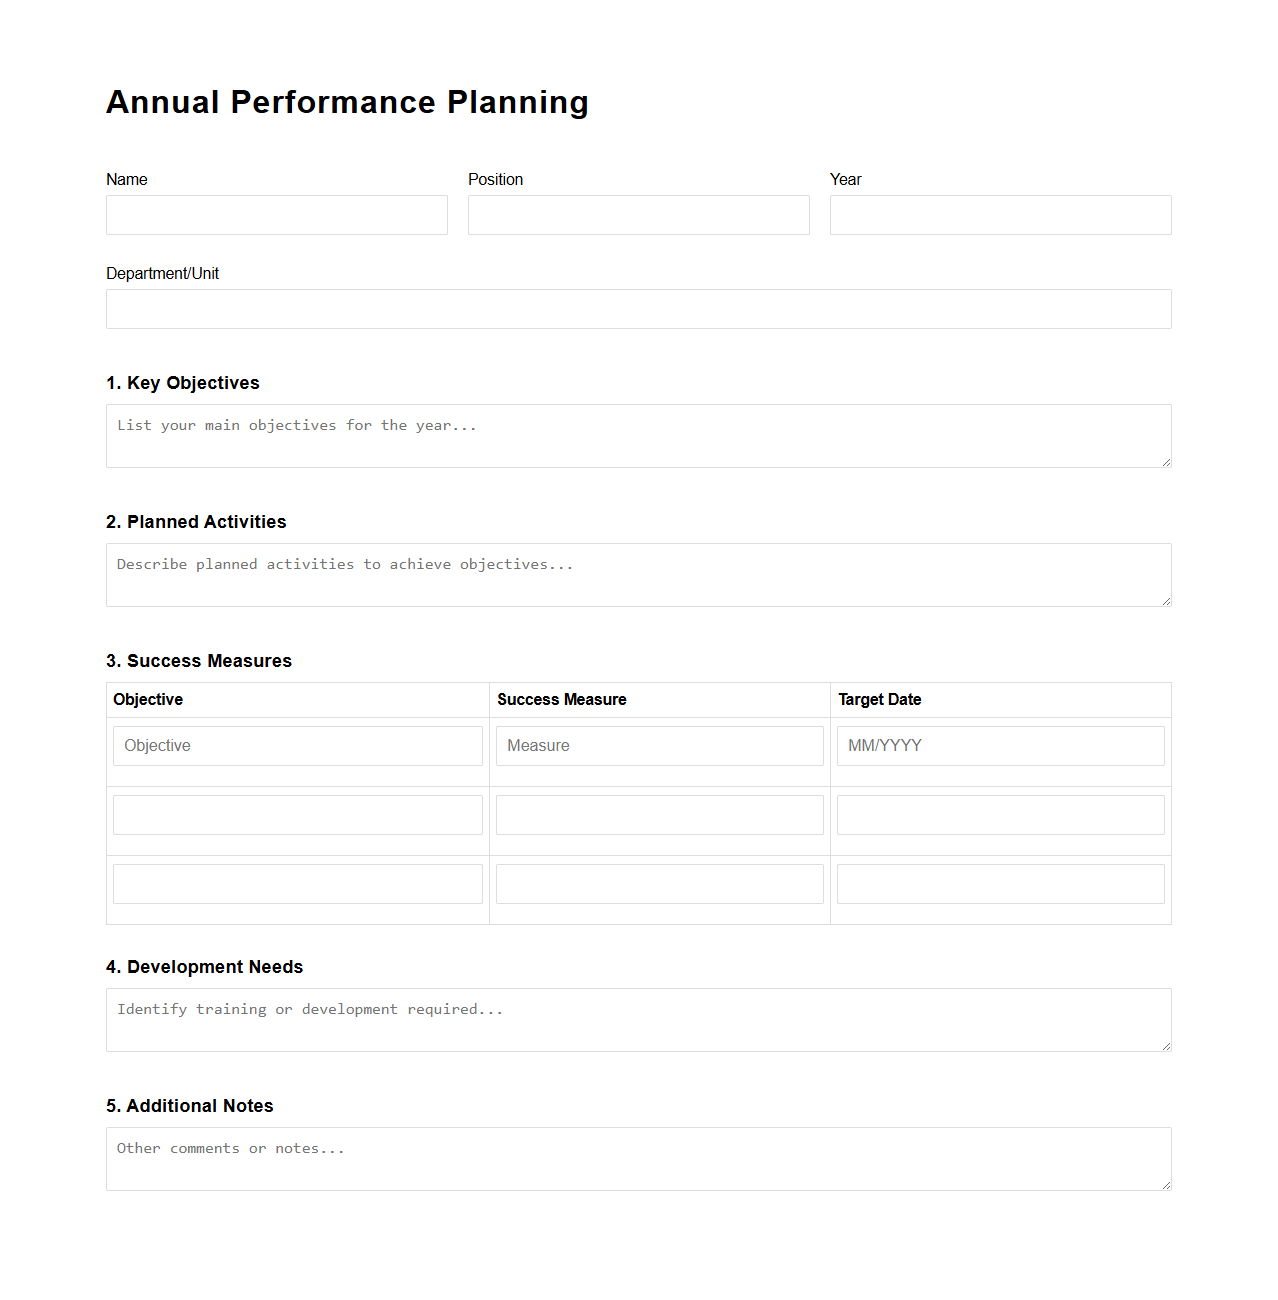1278x1300 pixels.
Task: Click the second row Target Date field
Action: (1000, 814)
